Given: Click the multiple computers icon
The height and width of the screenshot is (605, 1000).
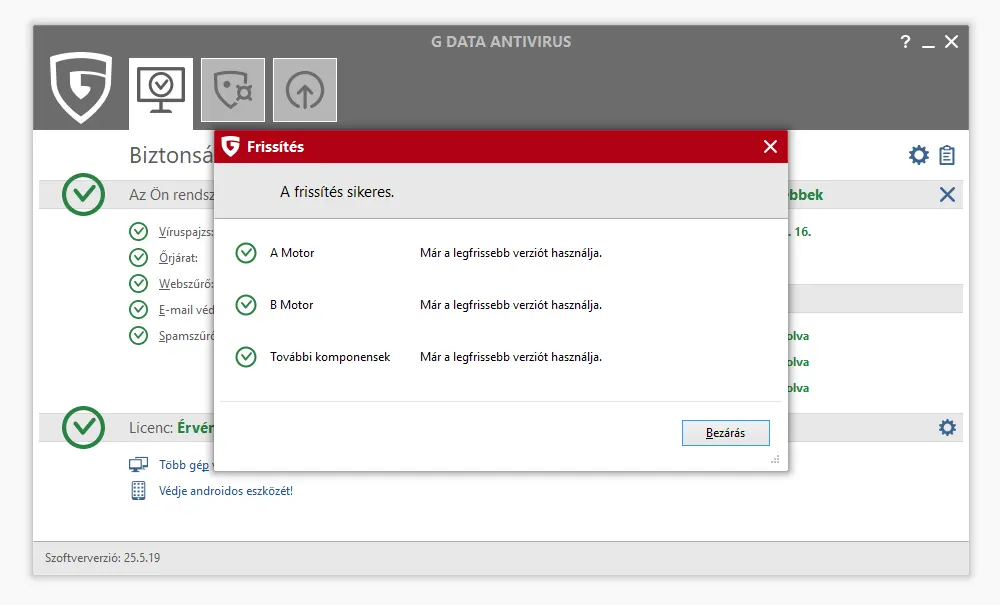Looking at the screenshot, I should [x=139, y=465].
